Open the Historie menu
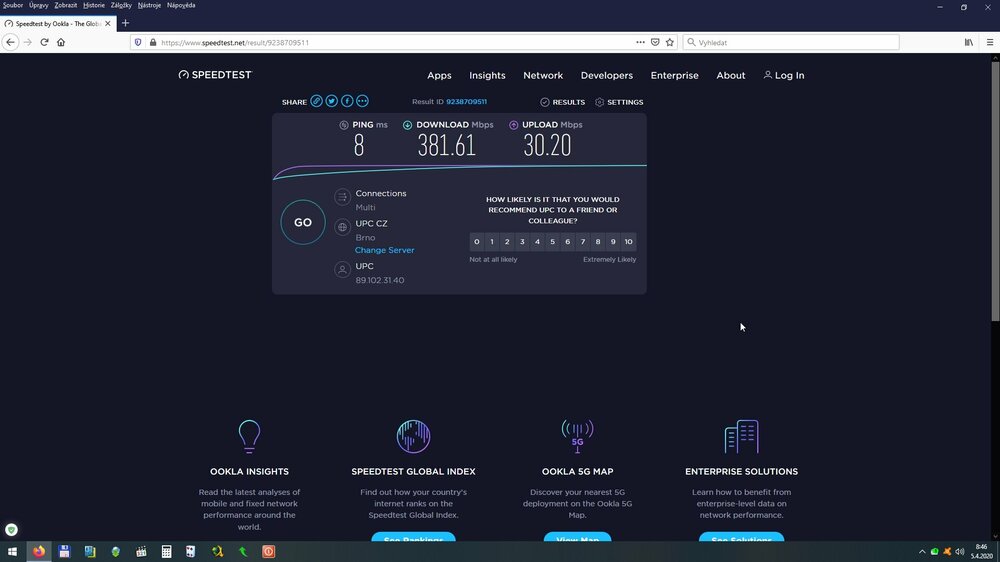Screen dimensions: 1000x562 [x=94, y=5]
